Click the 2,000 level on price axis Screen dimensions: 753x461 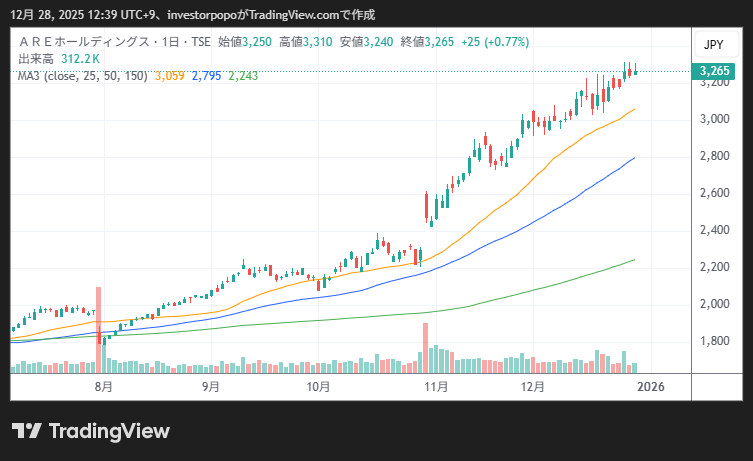(713, 304)
